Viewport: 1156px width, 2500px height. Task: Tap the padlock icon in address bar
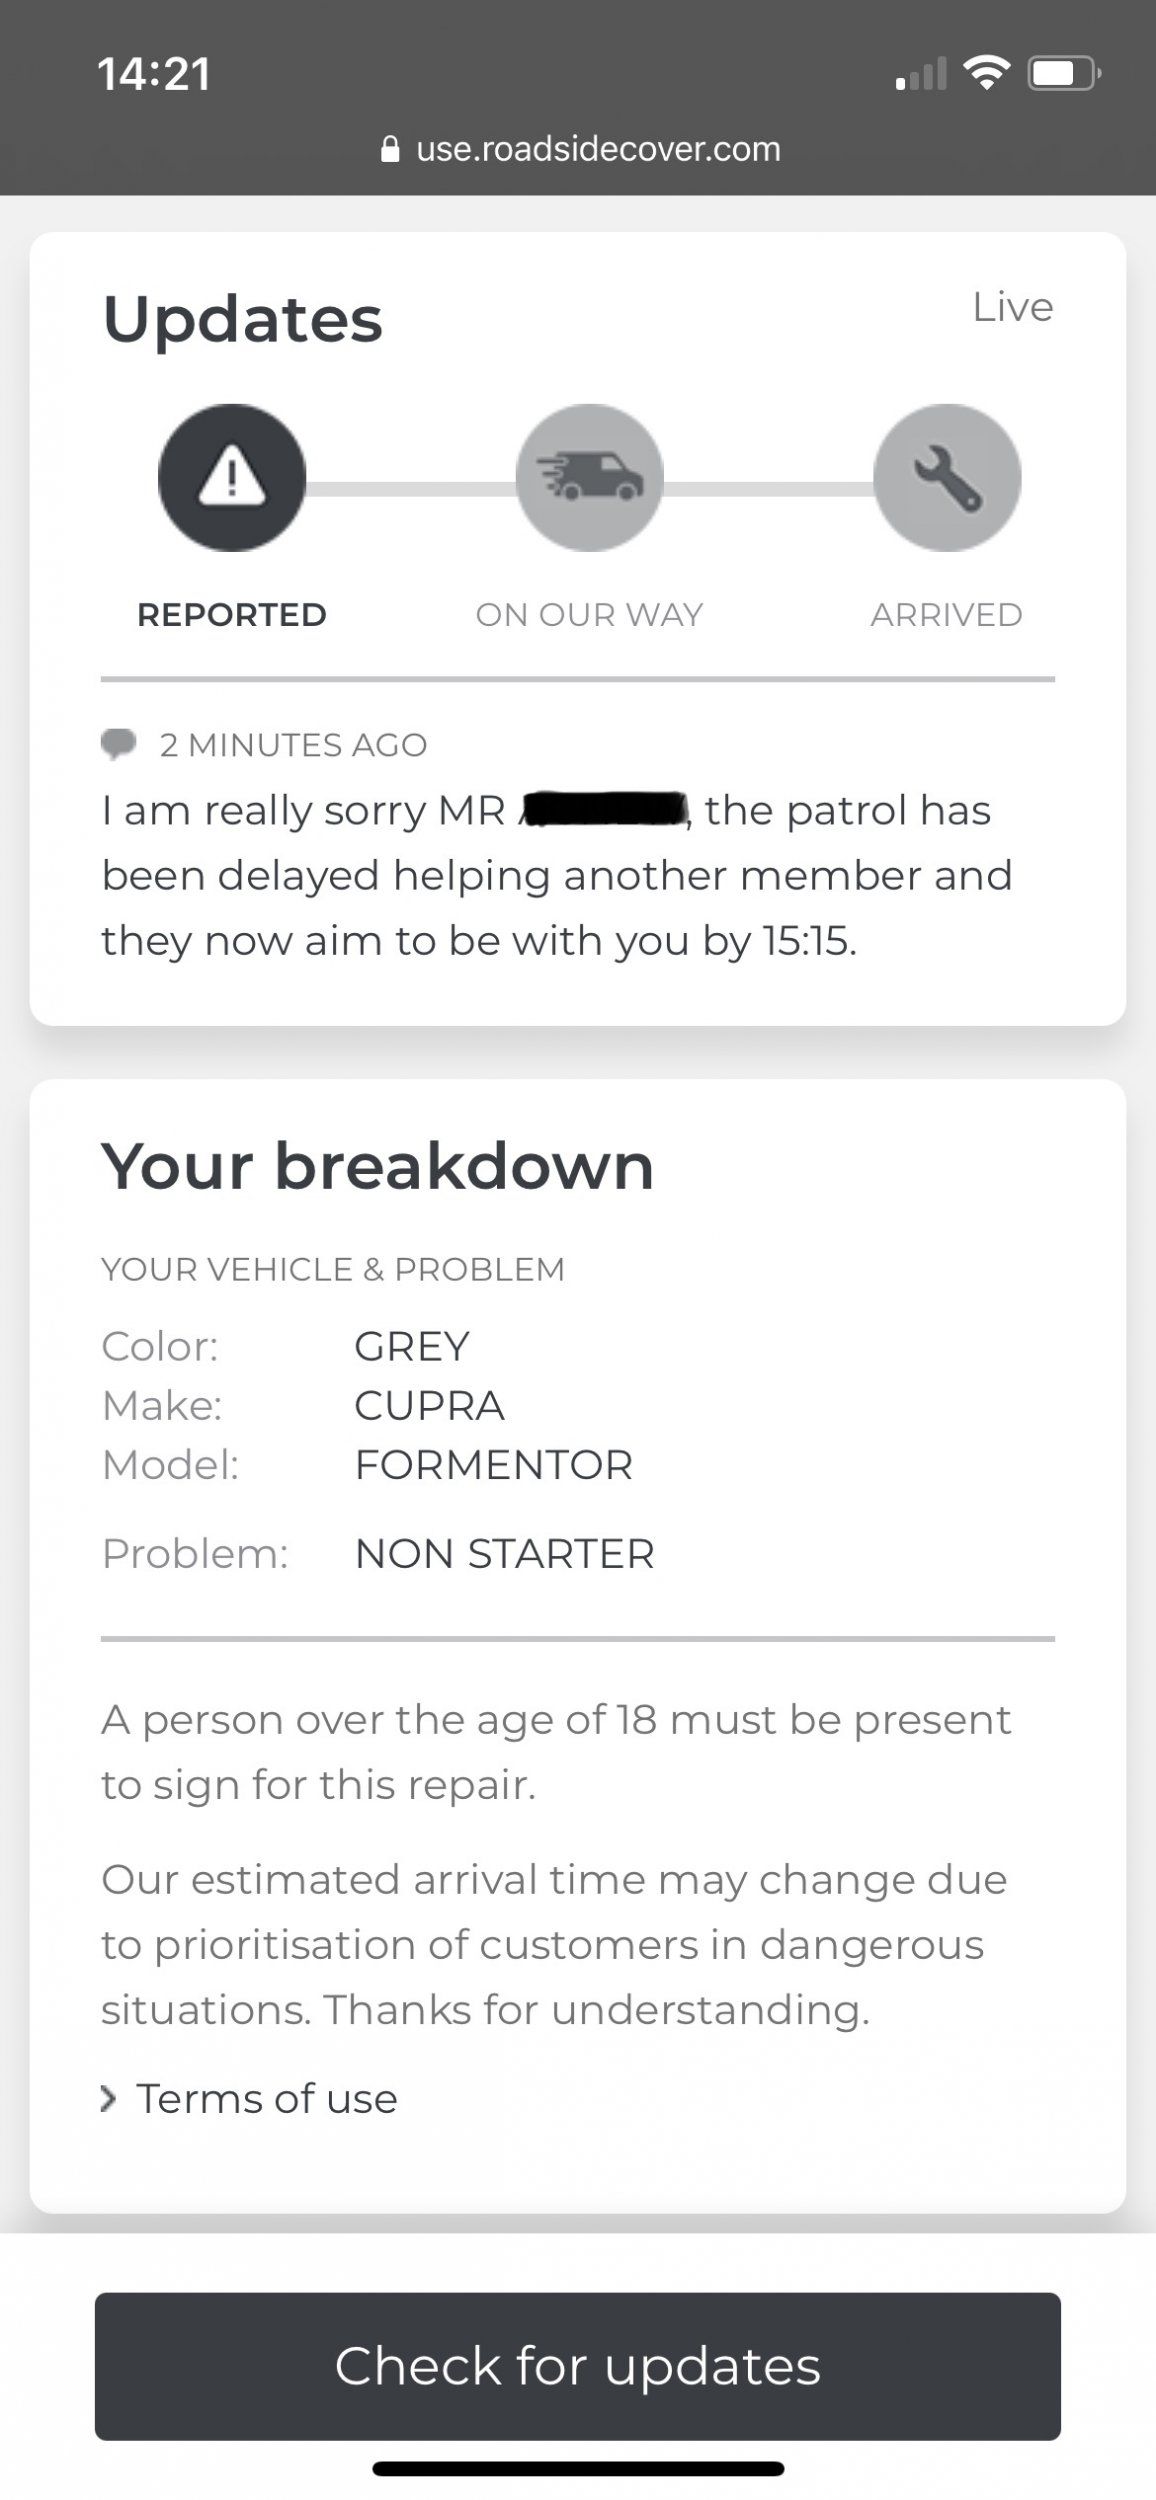(x=391, y=150)
